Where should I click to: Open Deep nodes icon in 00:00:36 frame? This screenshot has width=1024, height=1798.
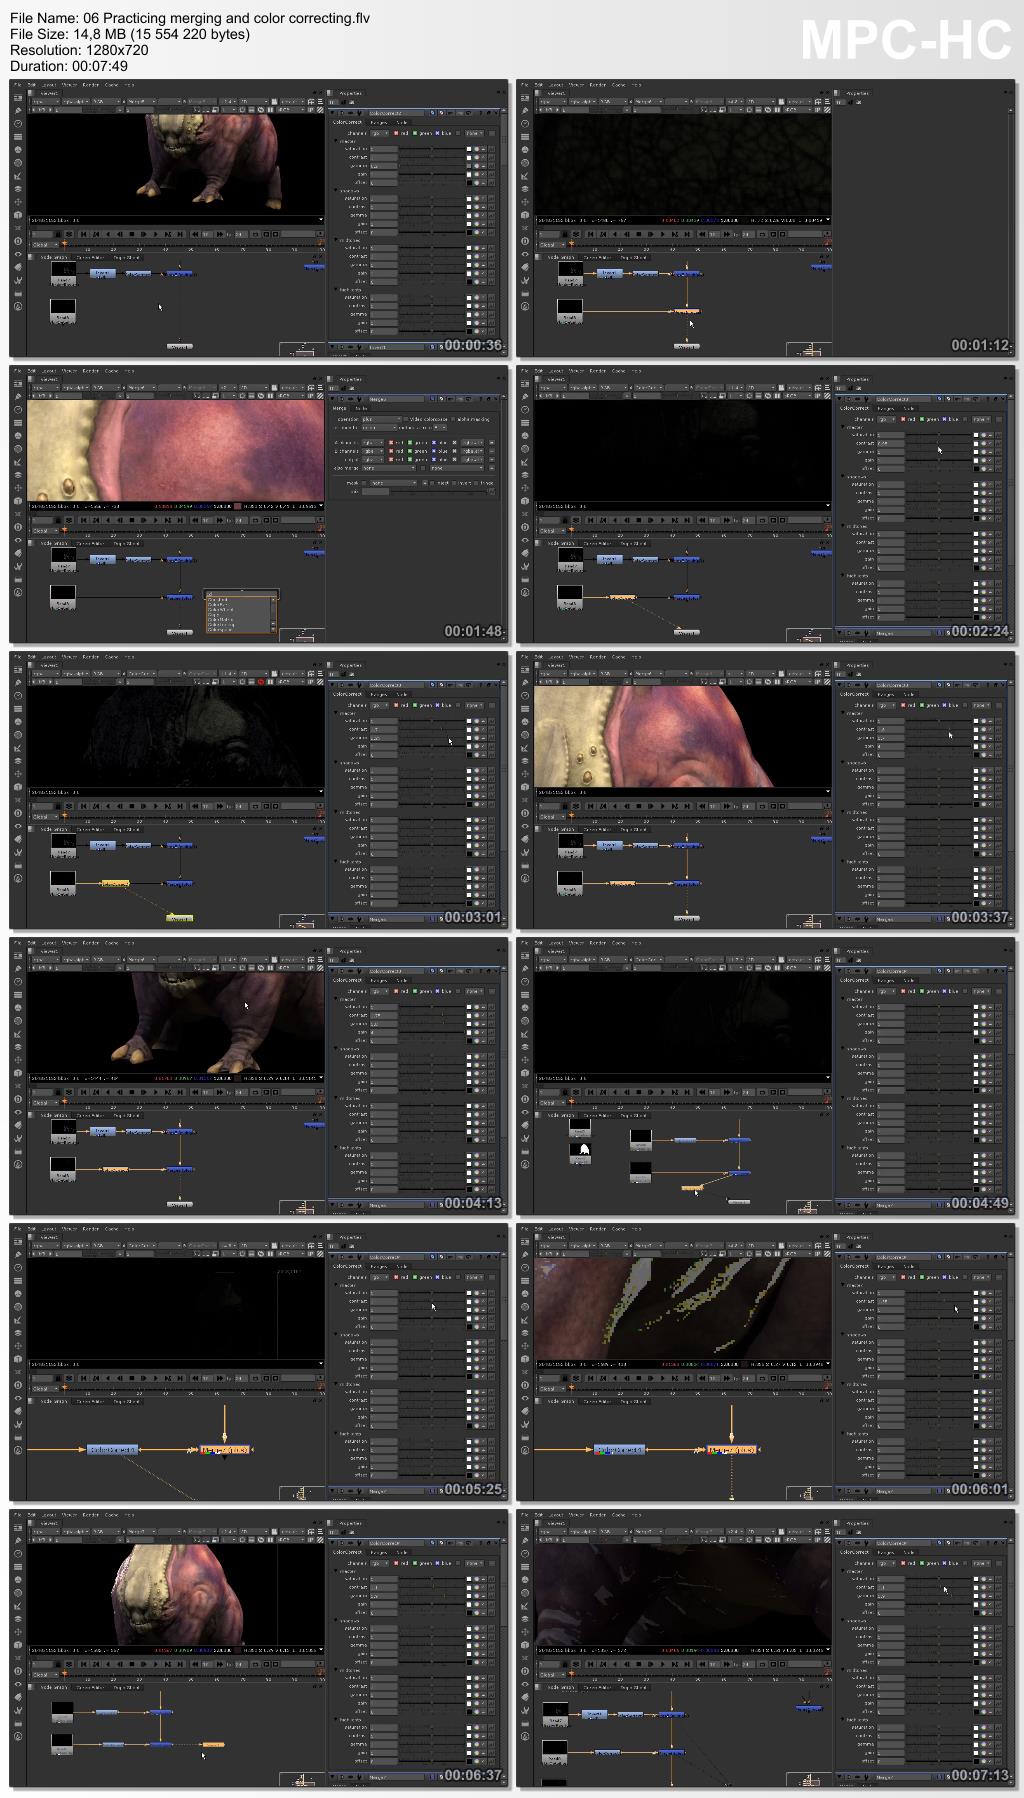[18, 241]
